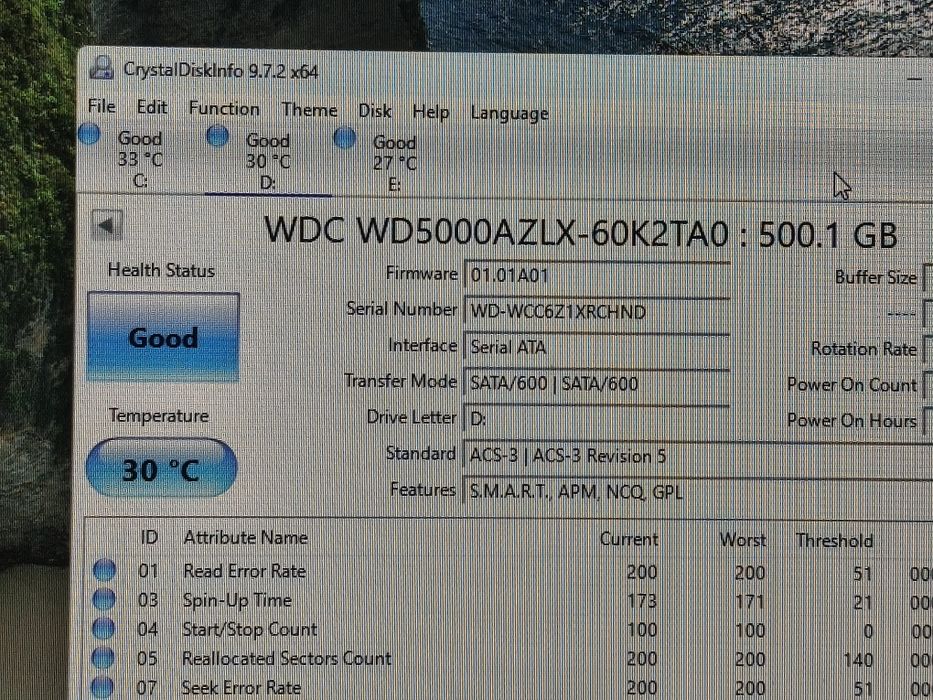The height and width of the screenshot is (700, 933).
Task: Click status orb for Spin-Up Time row
Action: pyautogui.click(x=104, y=599)
